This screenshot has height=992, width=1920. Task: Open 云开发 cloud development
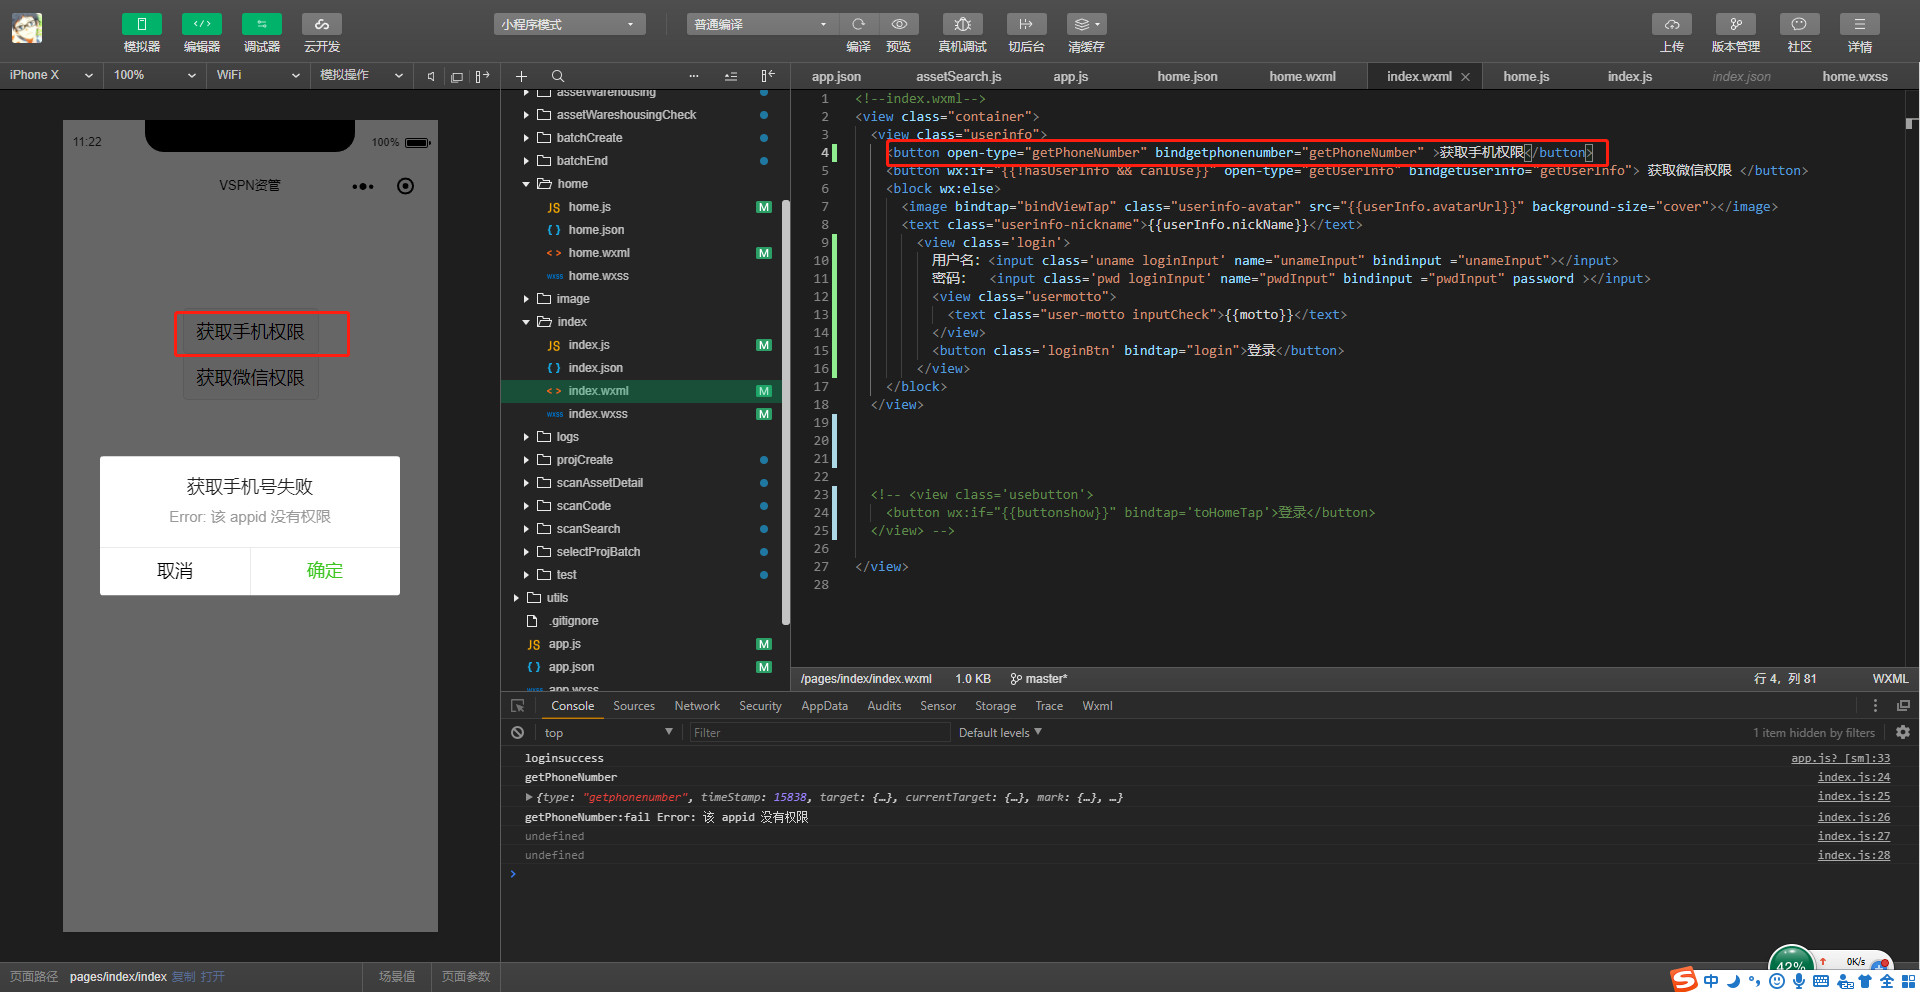coord(321,25)
